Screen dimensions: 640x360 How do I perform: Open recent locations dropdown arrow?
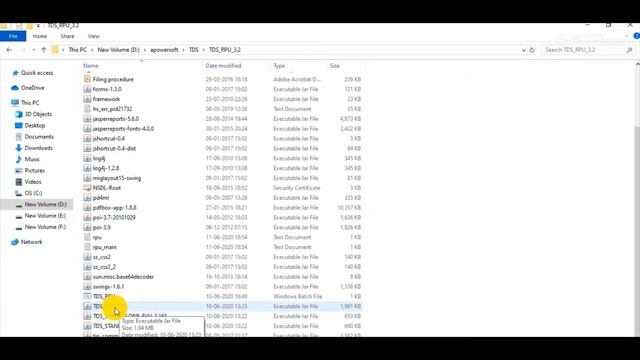34,50
